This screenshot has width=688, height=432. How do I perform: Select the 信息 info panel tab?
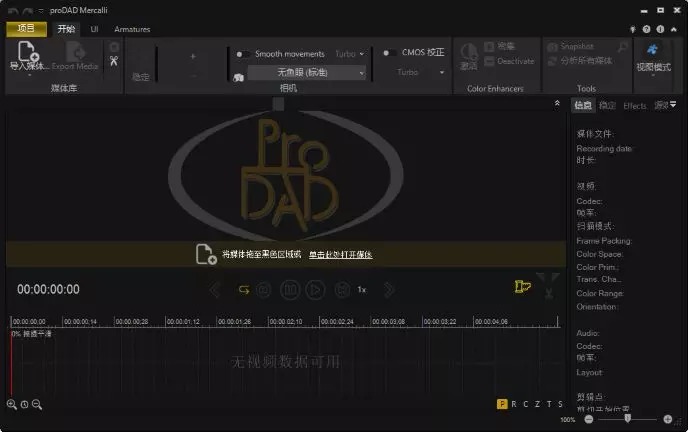583,105
